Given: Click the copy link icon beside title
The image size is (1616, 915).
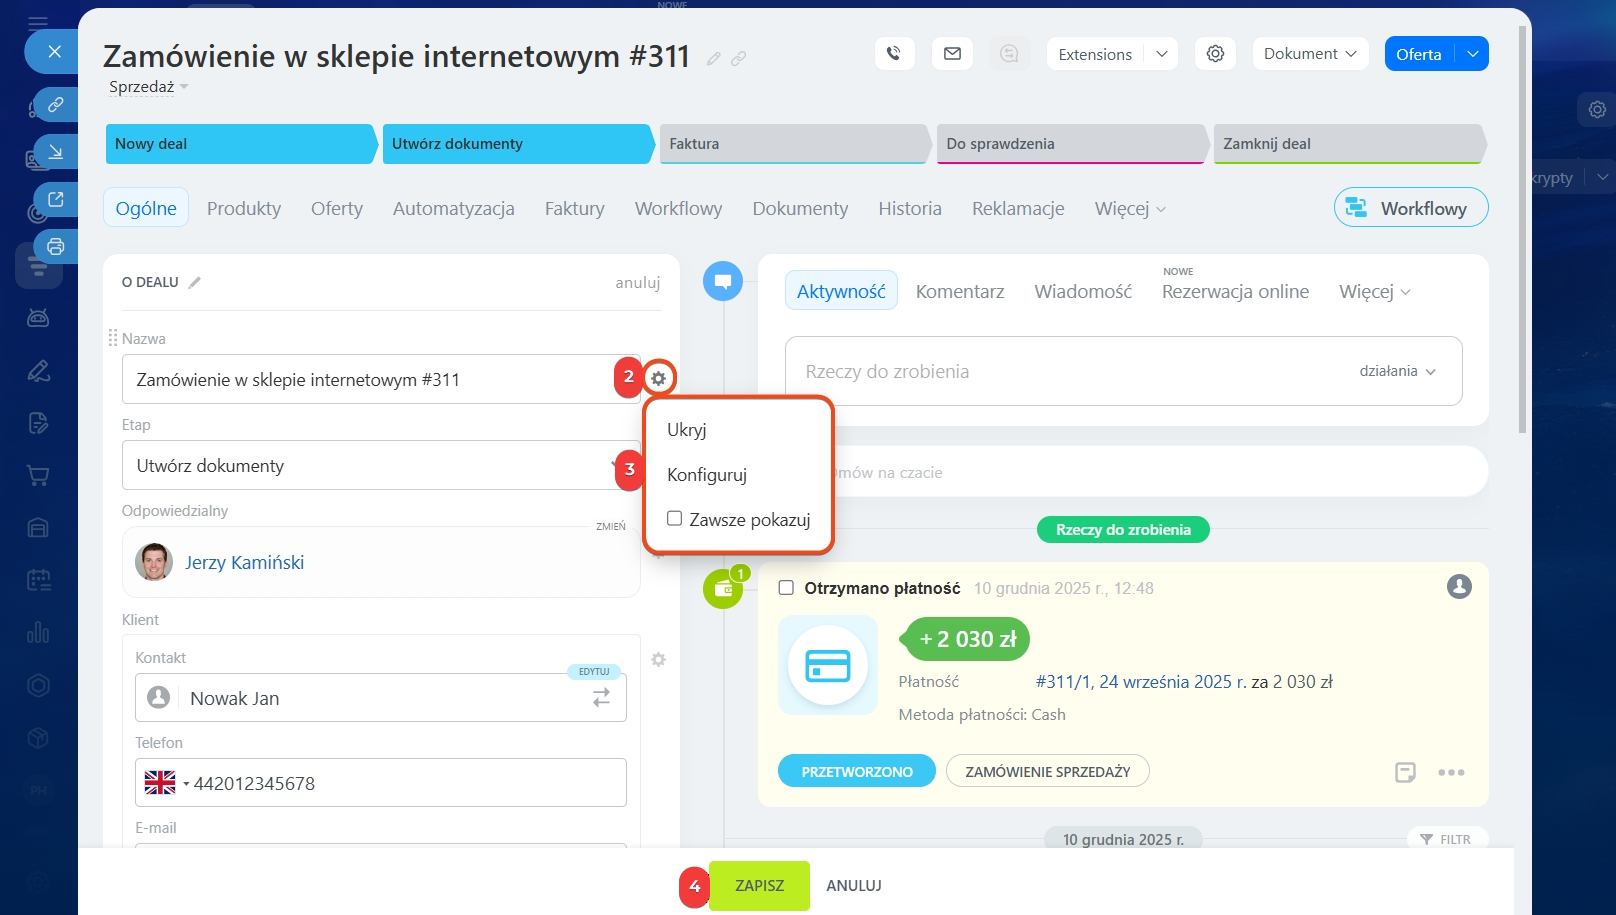Looking at the screenshot, I should click(739, 59).
